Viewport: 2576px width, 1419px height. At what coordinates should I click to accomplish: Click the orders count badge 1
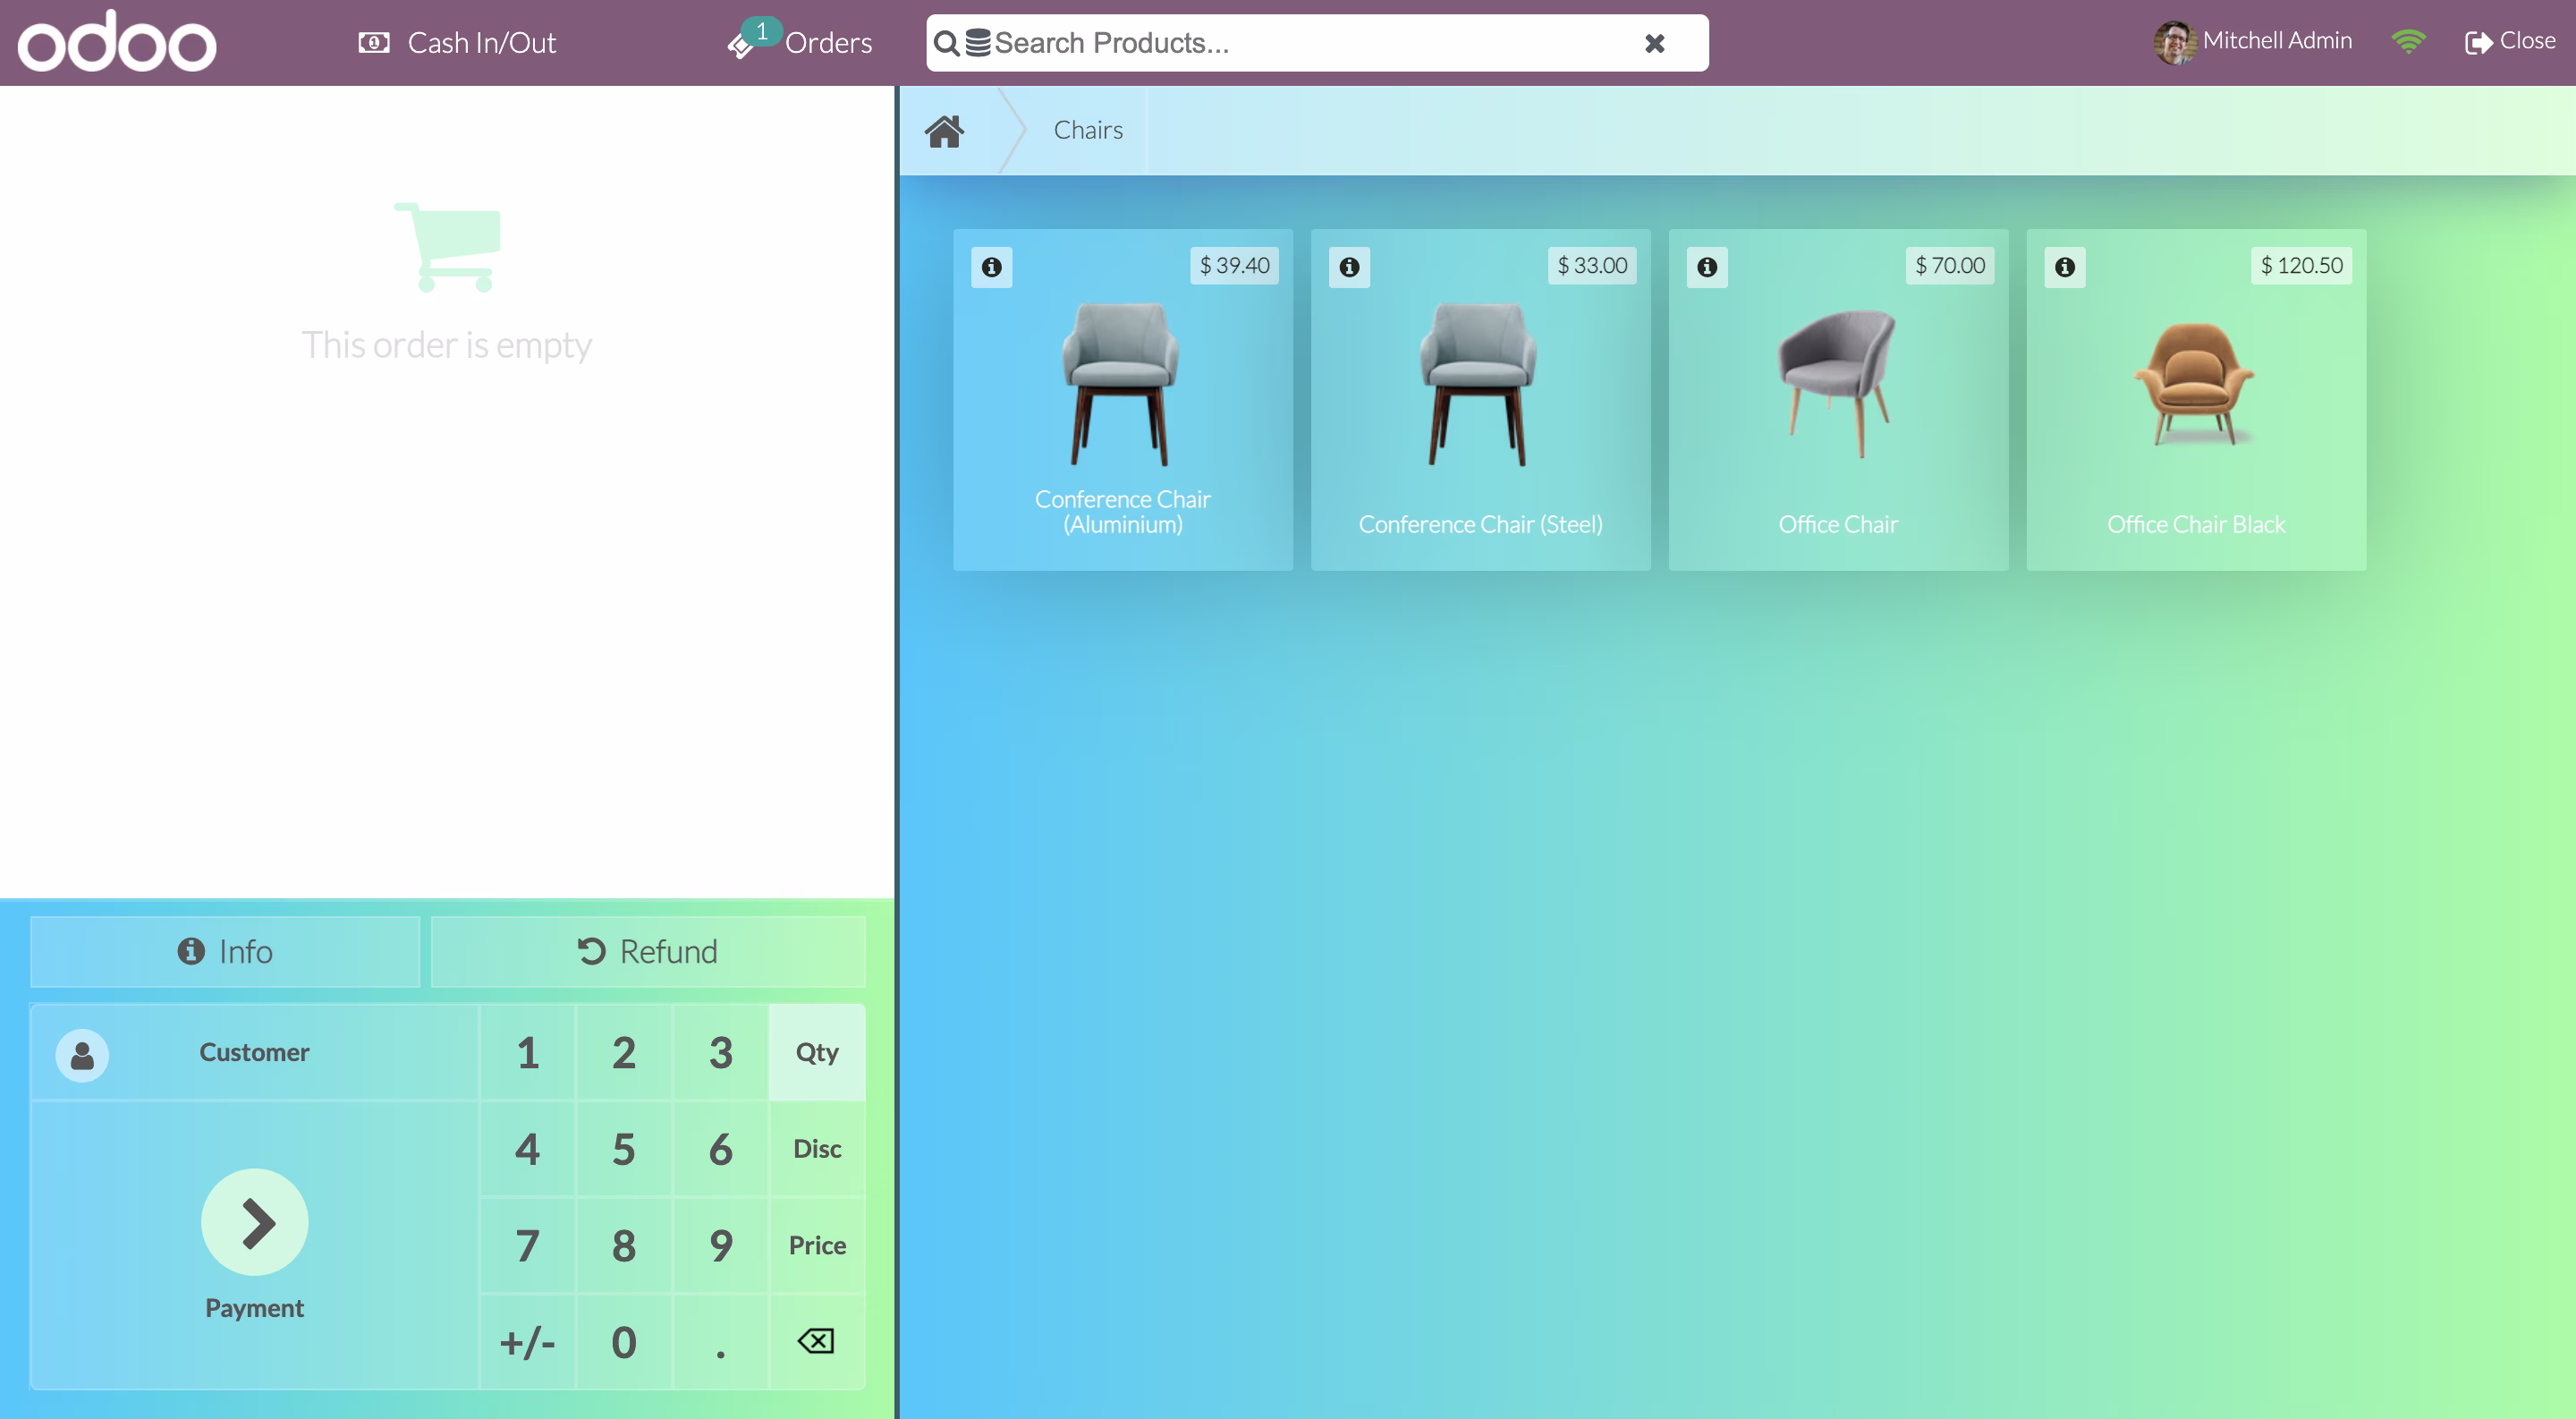click(x=762, y=31)
